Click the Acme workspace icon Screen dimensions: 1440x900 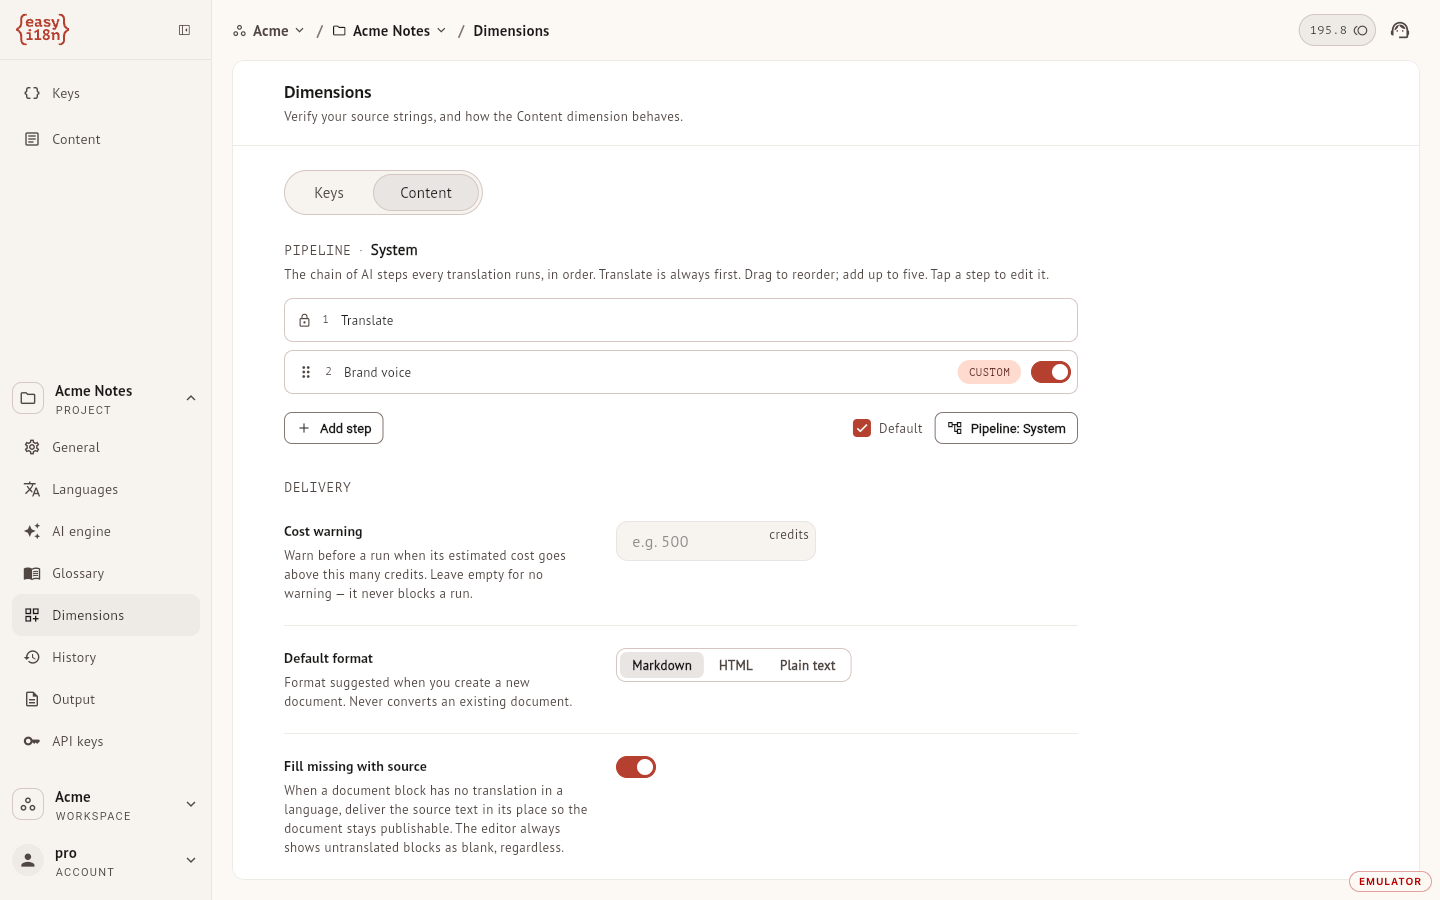pyautogui.click(x=28, y=804)
